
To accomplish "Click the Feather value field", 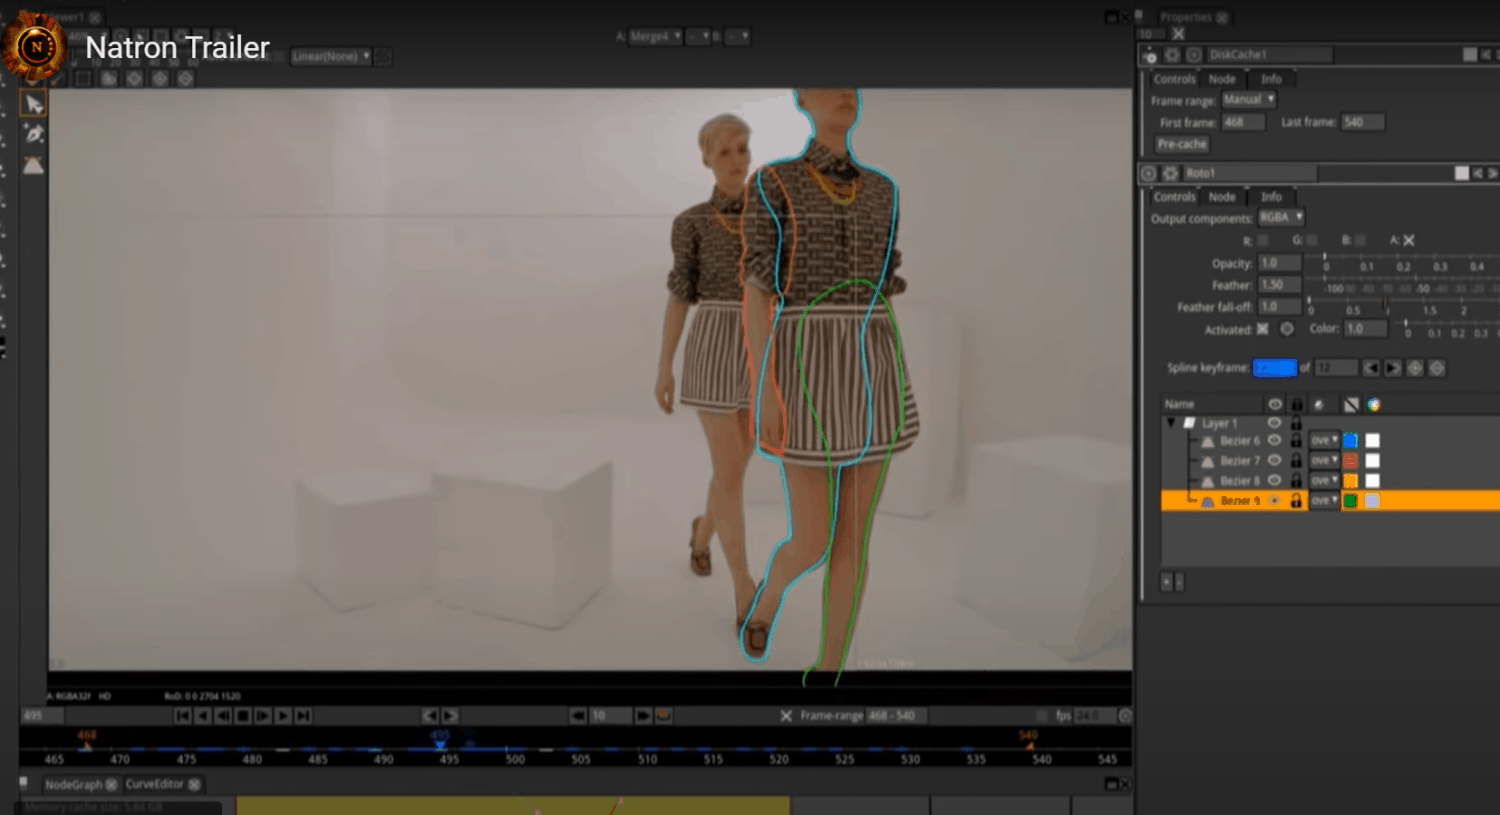I will click(1279, 285).
